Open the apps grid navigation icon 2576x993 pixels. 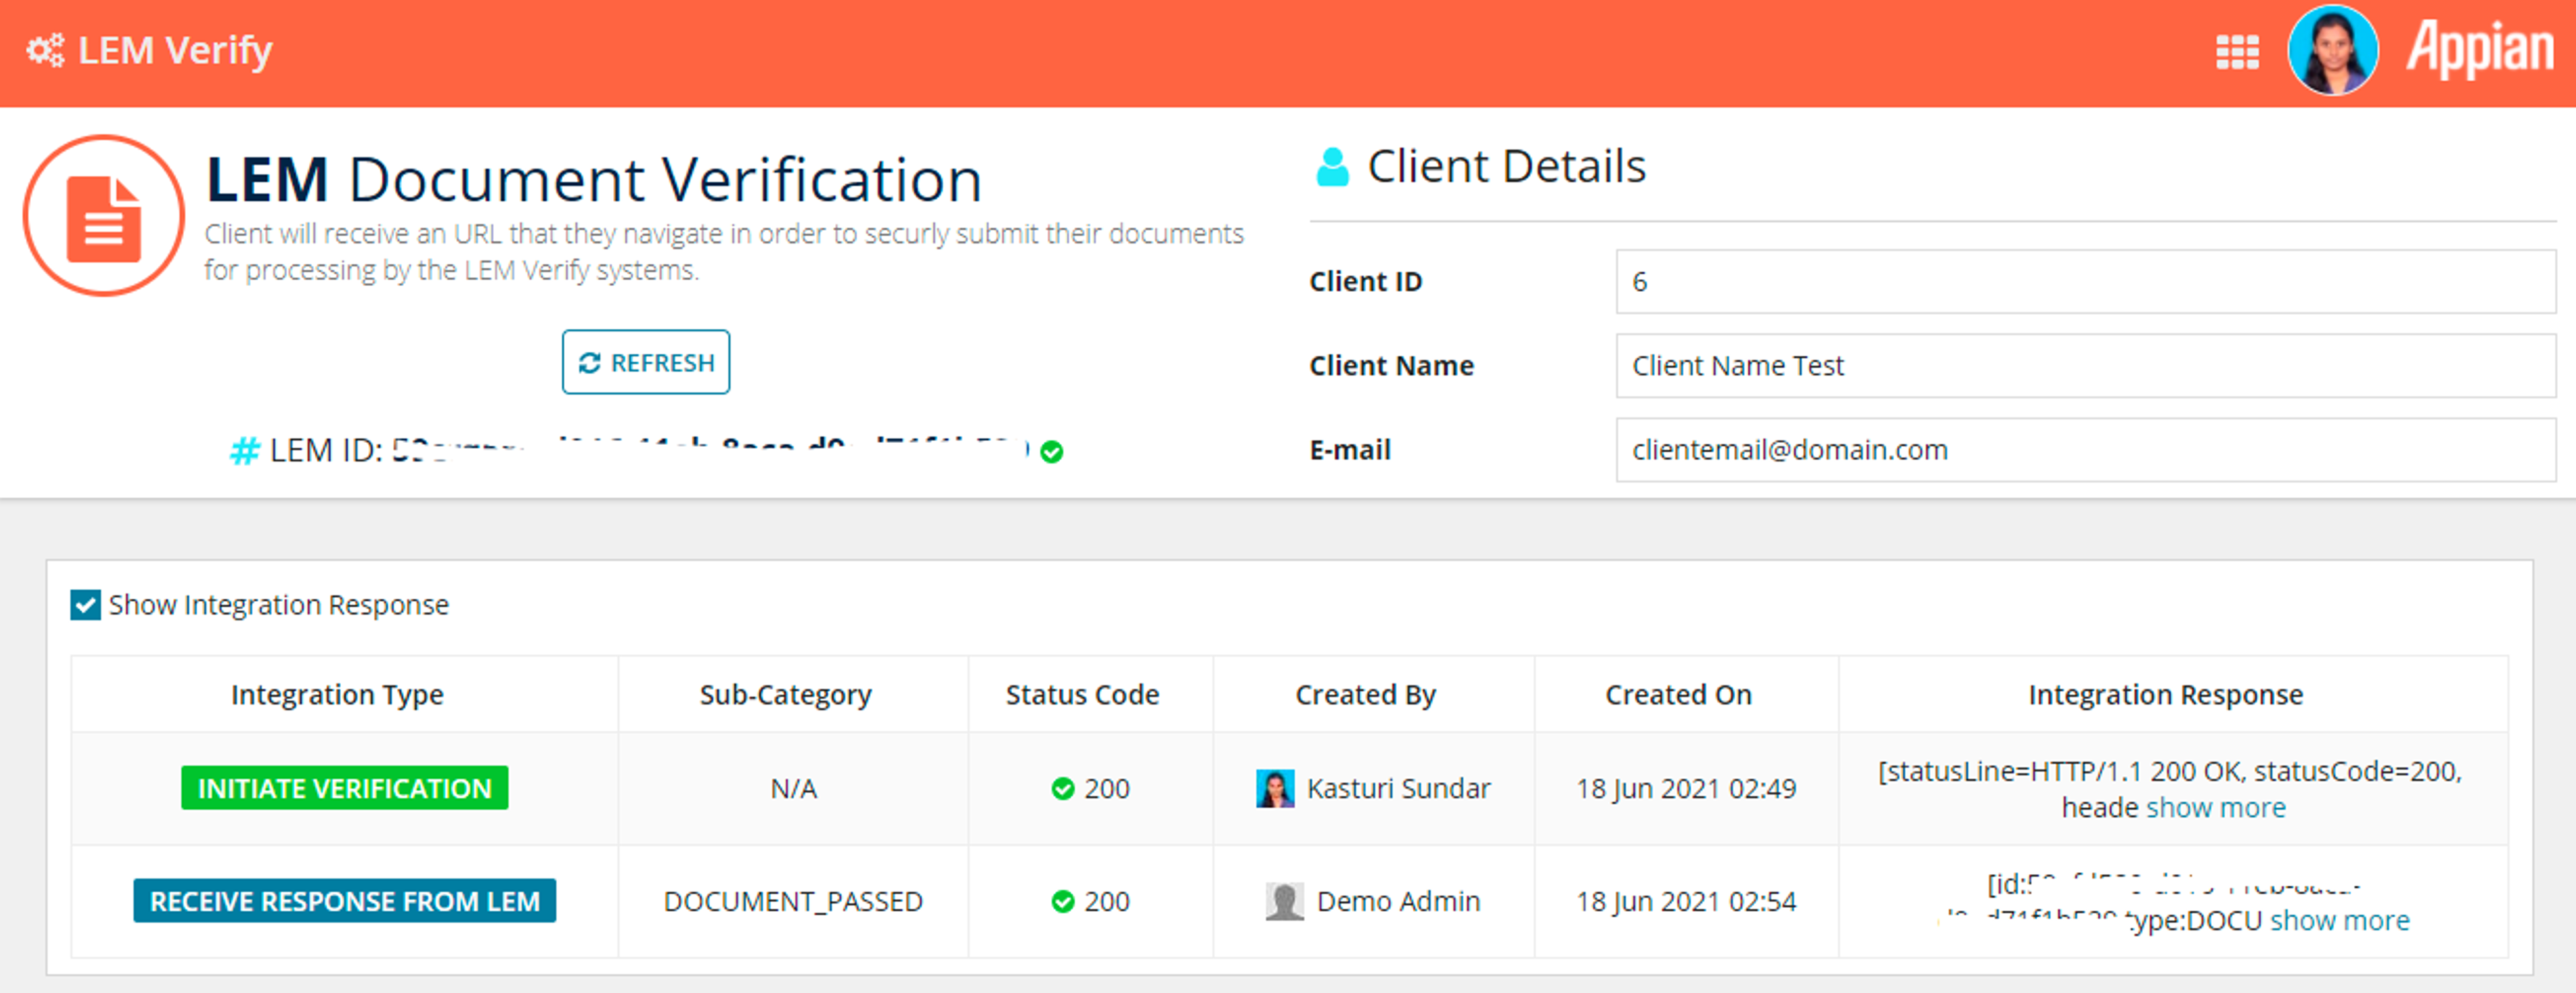pyautogui.click(x=2237, y=52)
